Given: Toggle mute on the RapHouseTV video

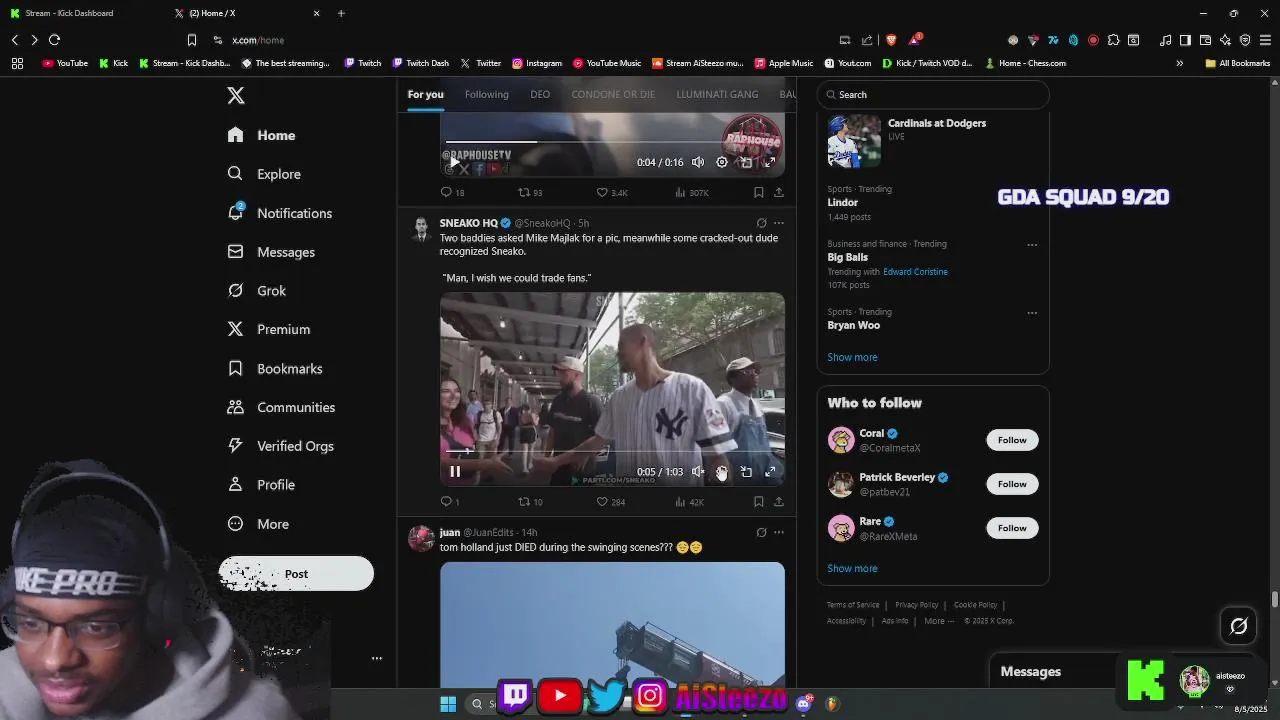Looking at the screenshot, I should (x=698, y=162).
